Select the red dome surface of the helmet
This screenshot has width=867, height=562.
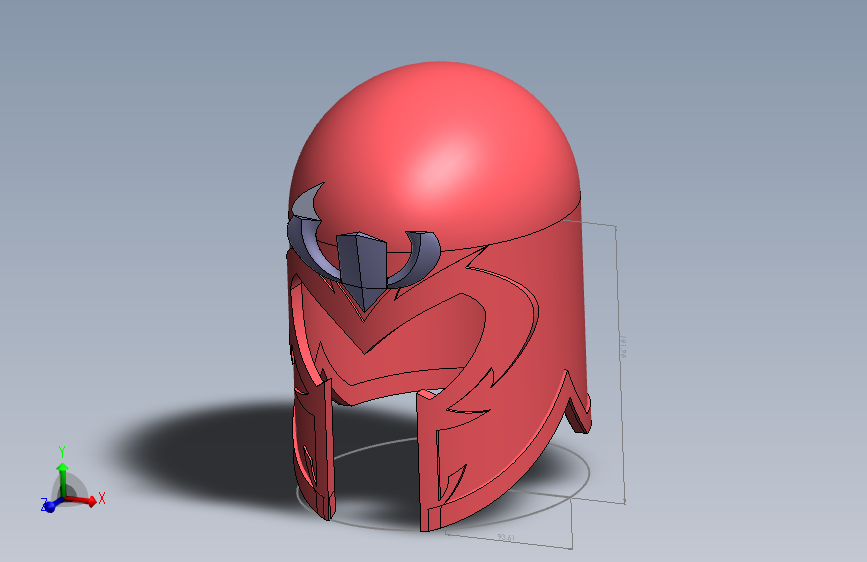437,155
